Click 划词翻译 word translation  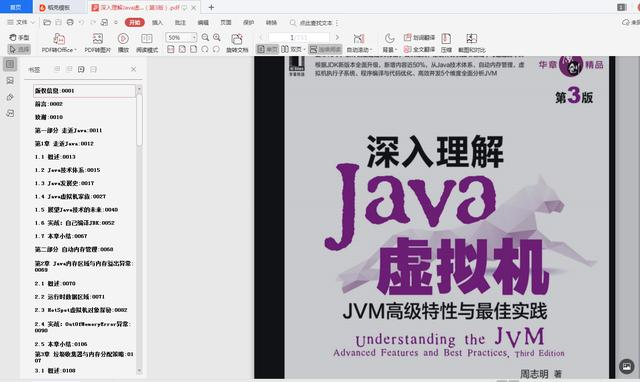coord(419,38)
